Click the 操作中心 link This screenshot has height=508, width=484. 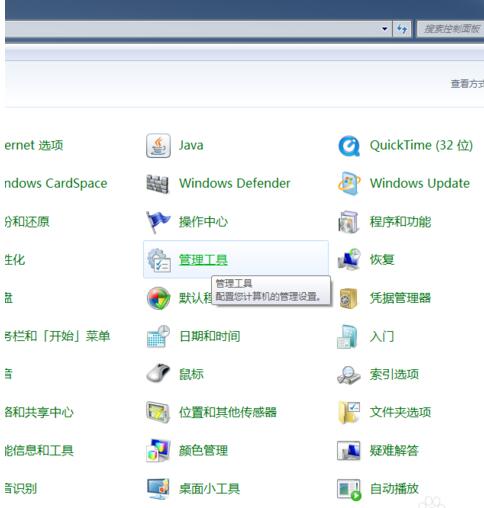(203, 222)
